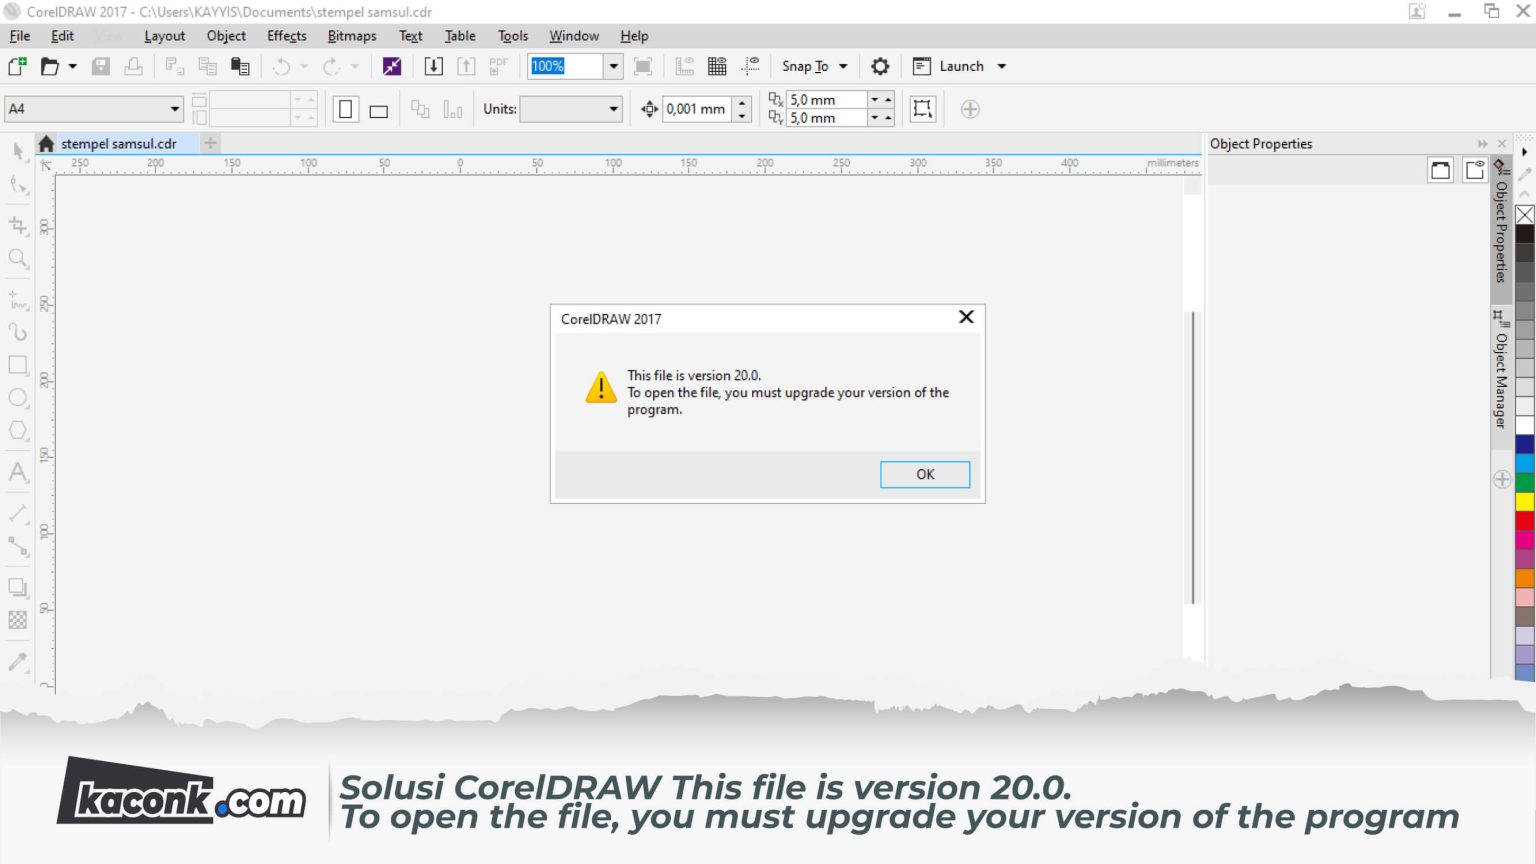This screenshot has width=1536, height=864.
Task: Click the Quick customize plus on property bar
Action: [x=970, y=109]
